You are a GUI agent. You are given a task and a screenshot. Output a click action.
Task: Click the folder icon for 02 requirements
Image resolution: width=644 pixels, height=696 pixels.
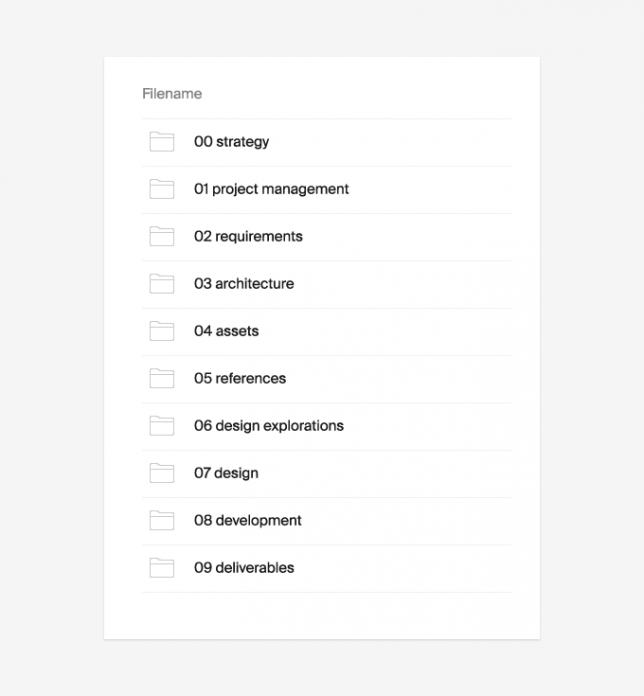[162, 236]
